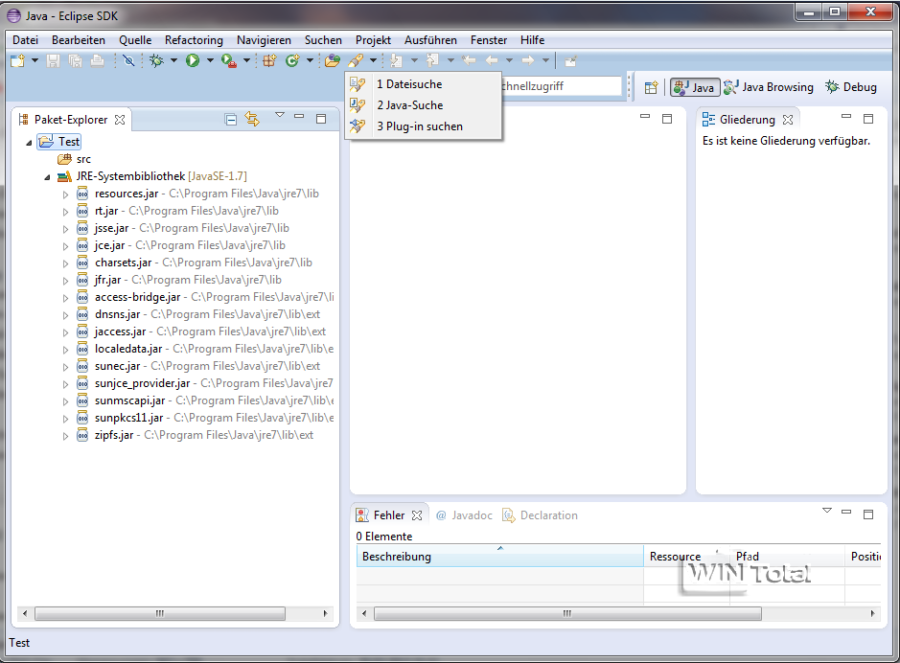
Task: Click the Save disk icon
Action: 53,60
